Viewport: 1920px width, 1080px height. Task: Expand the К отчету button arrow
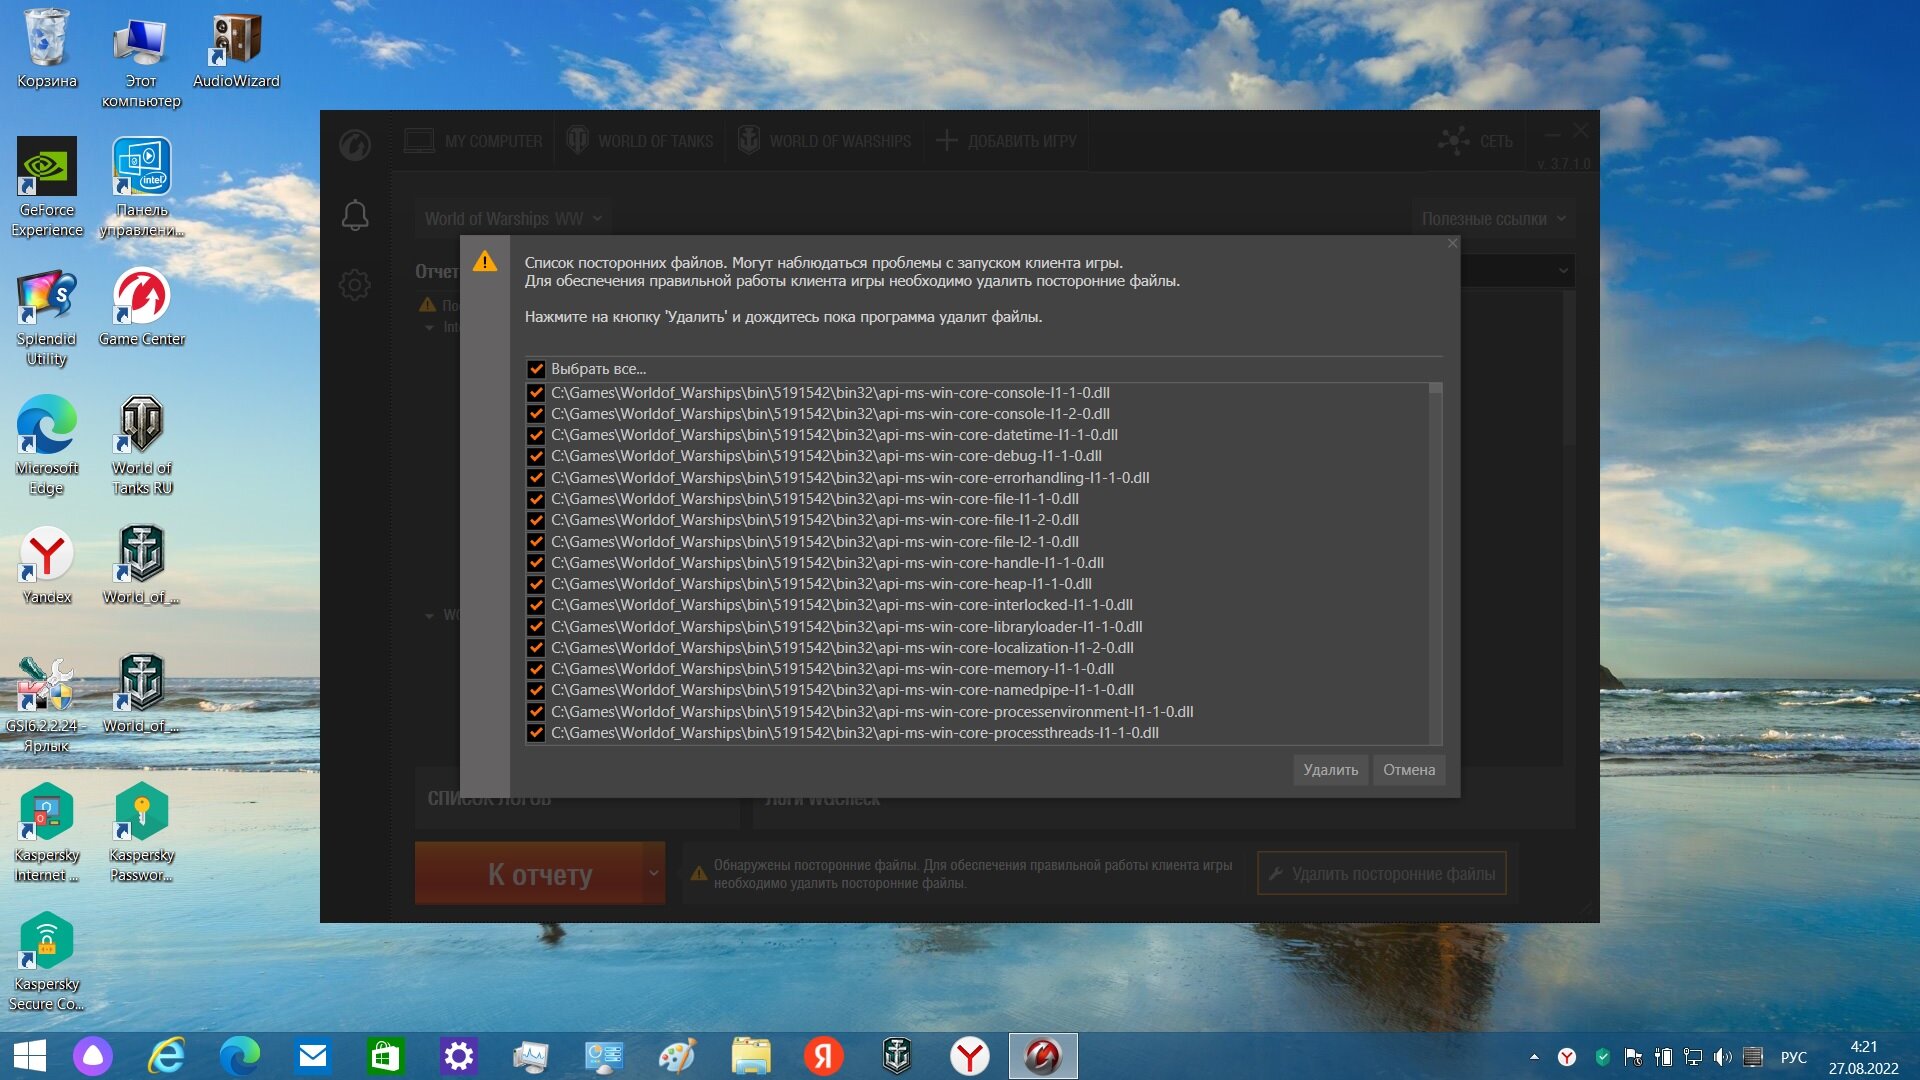coord(654,873)
